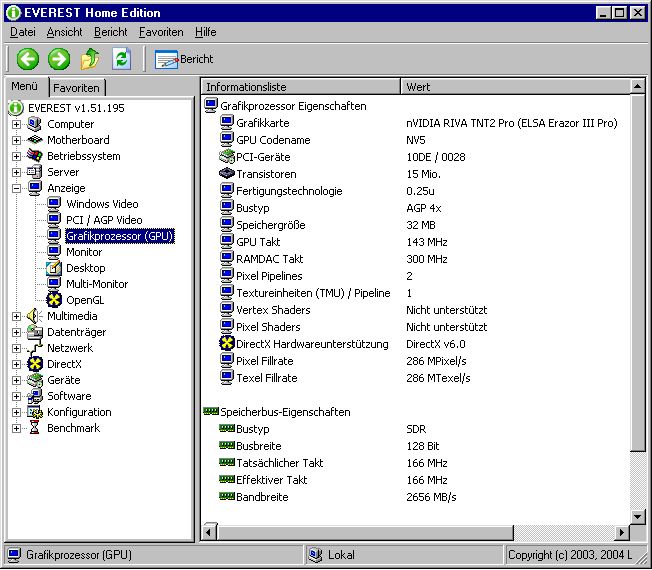Click the Transistoren chip icon

[227, 174]
